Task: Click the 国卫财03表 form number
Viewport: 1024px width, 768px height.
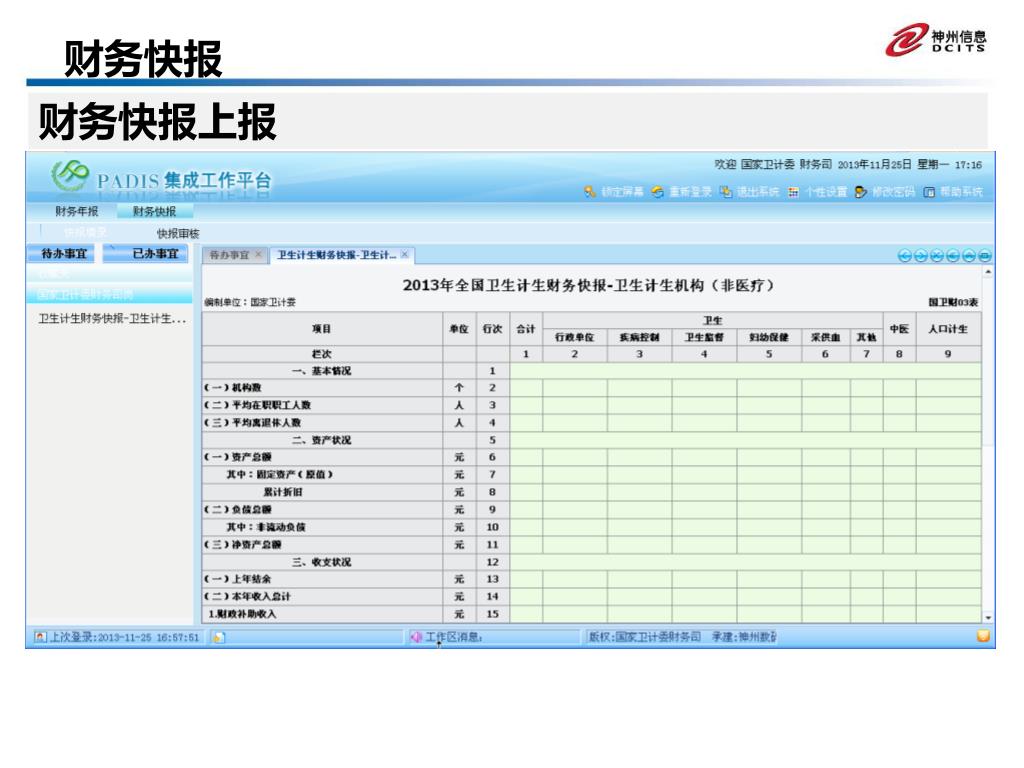Action: coord(953,302)
